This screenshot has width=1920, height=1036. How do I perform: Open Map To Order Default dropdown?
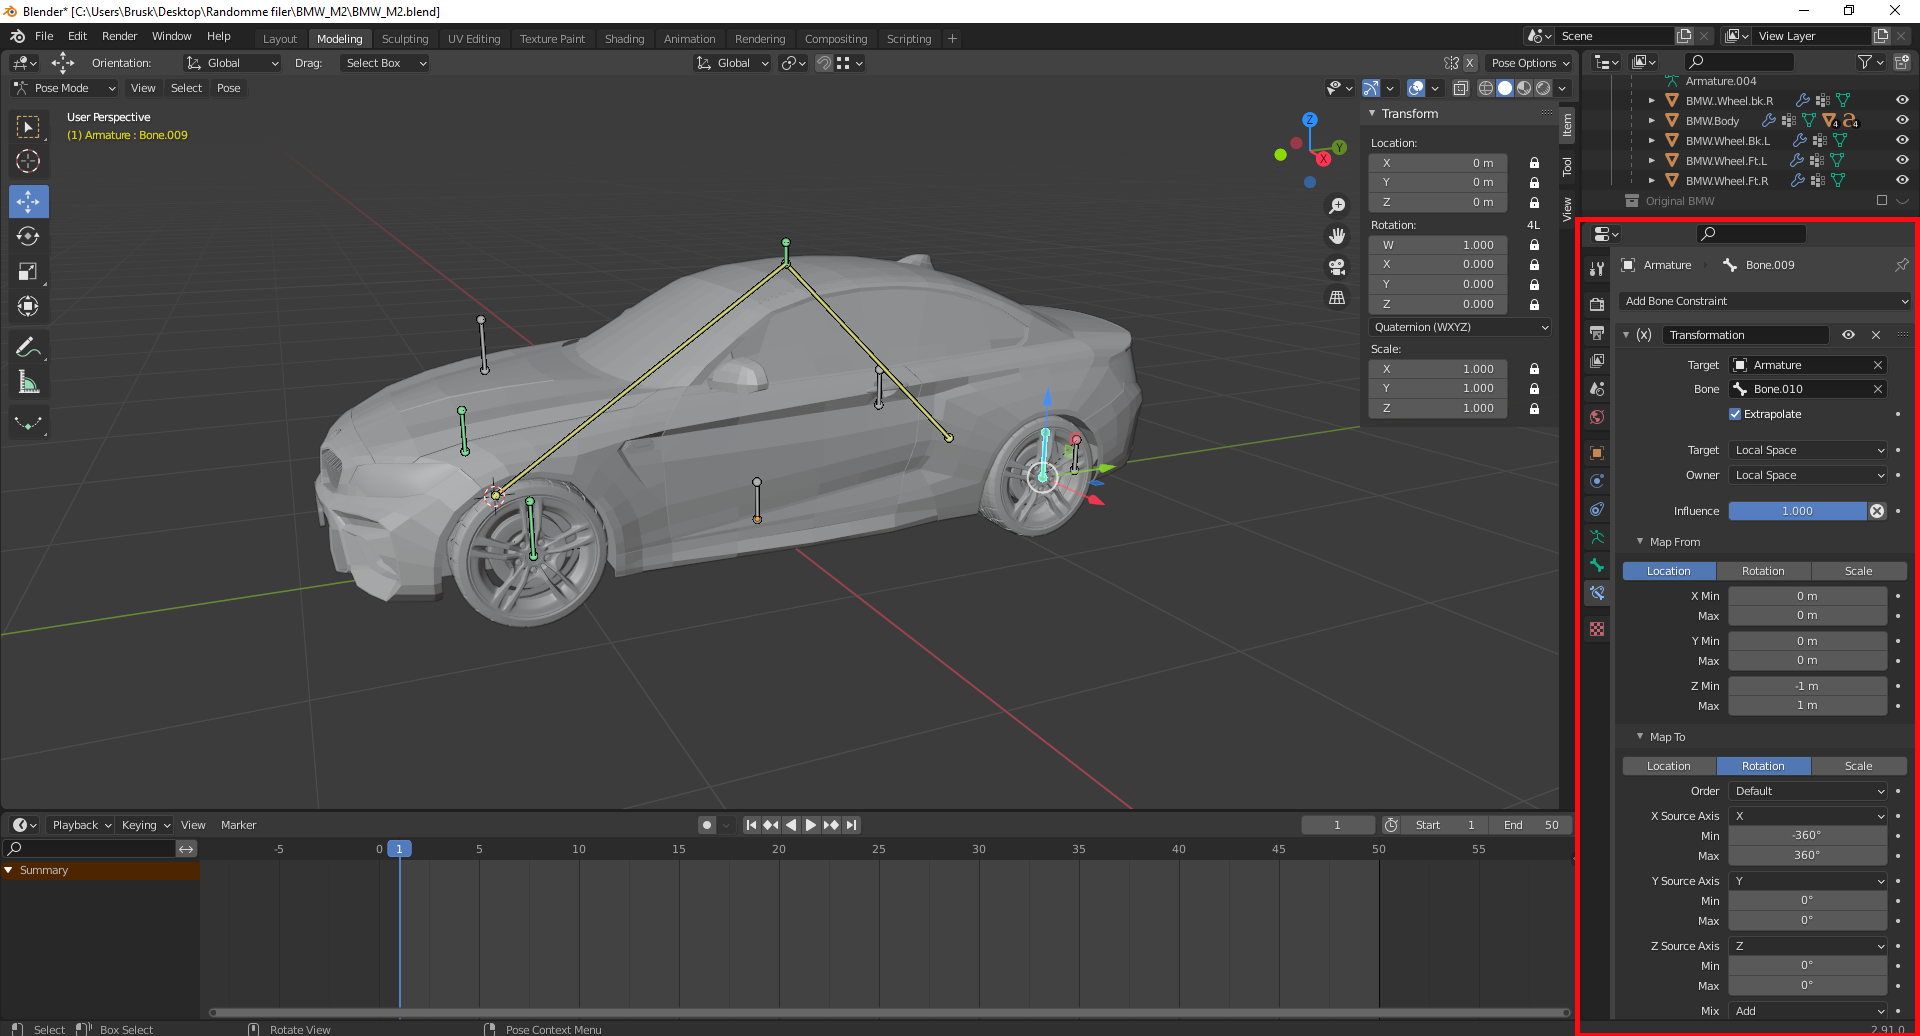coord(1808,791)
